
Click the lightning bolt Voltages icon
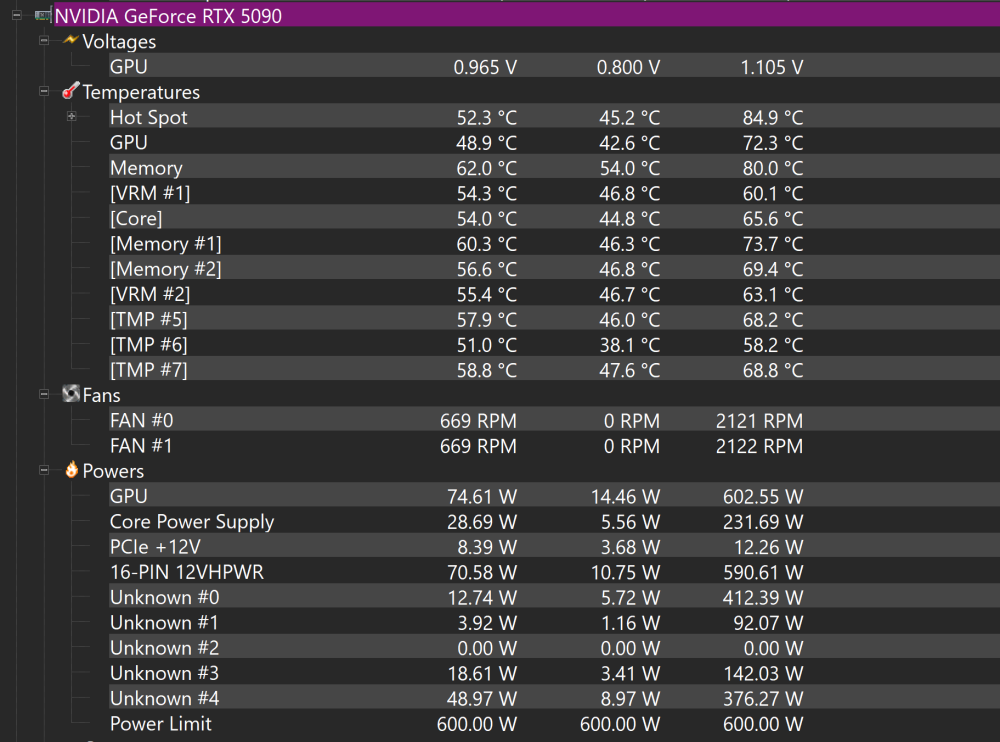71,40
